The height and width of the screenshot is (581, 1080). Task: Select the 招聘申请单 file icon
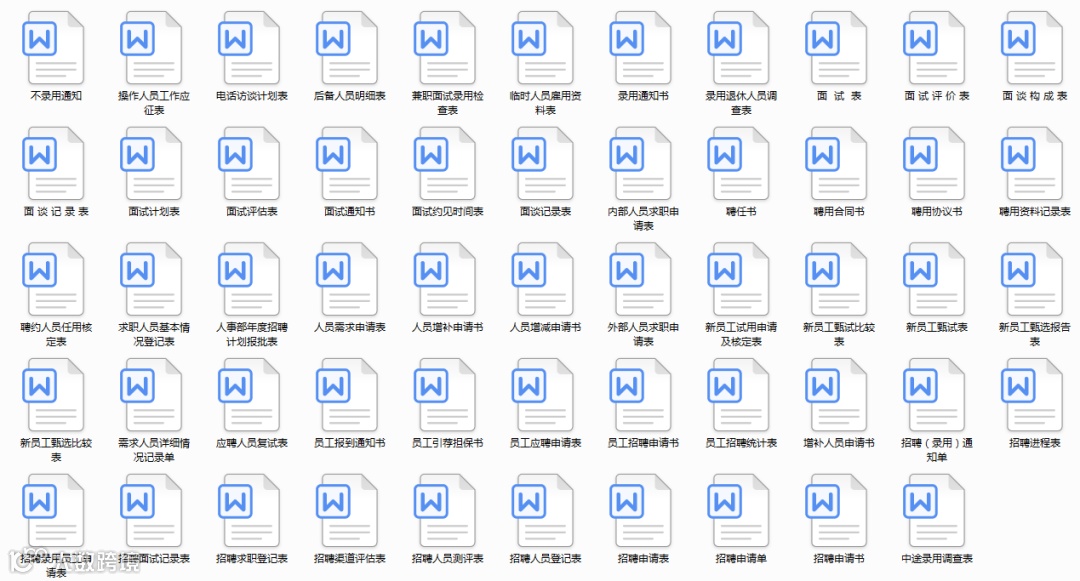coord(740,511)
